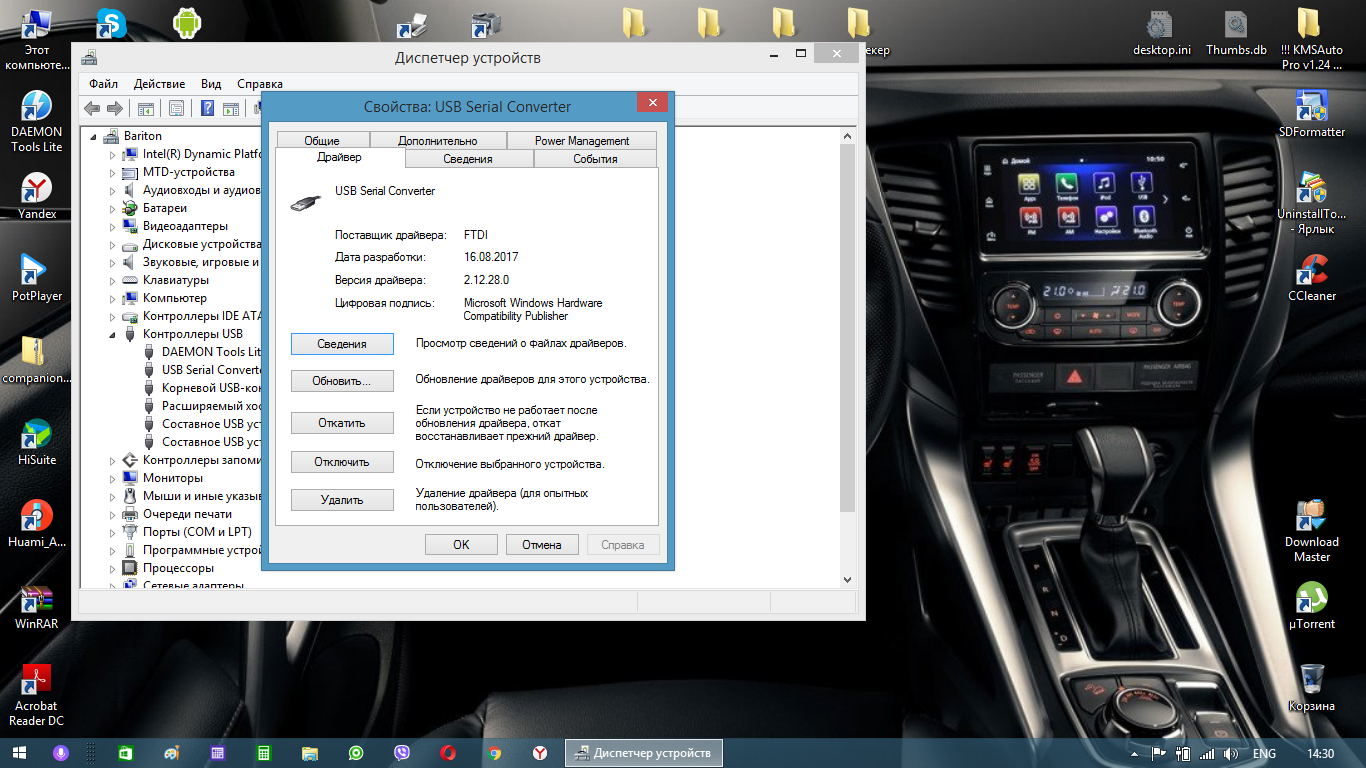This screenshot has width=1366, height=768.
Task: Open the Действие menu
Action: 159,84
